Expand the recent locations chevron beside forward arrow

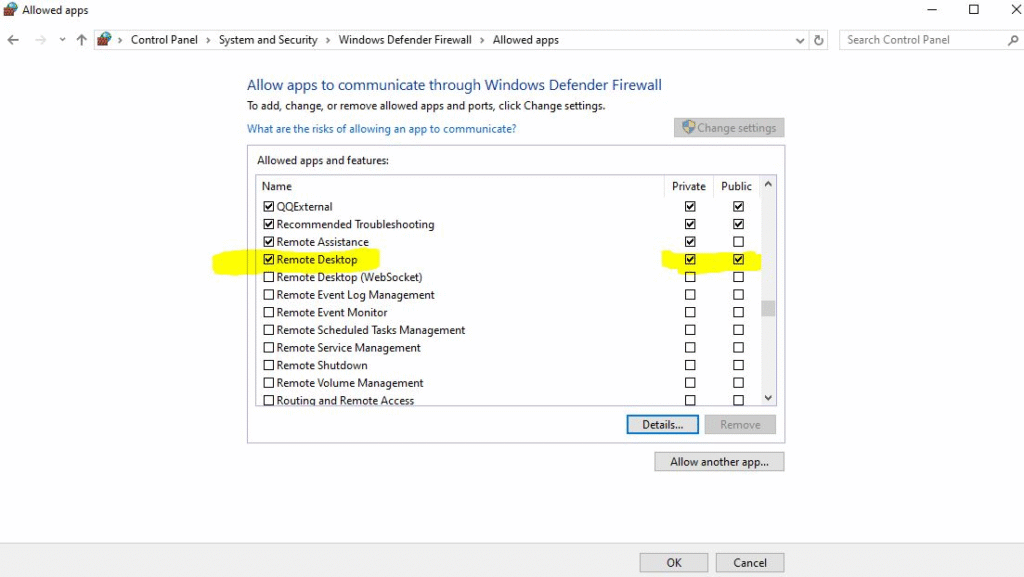click(61, 39)
